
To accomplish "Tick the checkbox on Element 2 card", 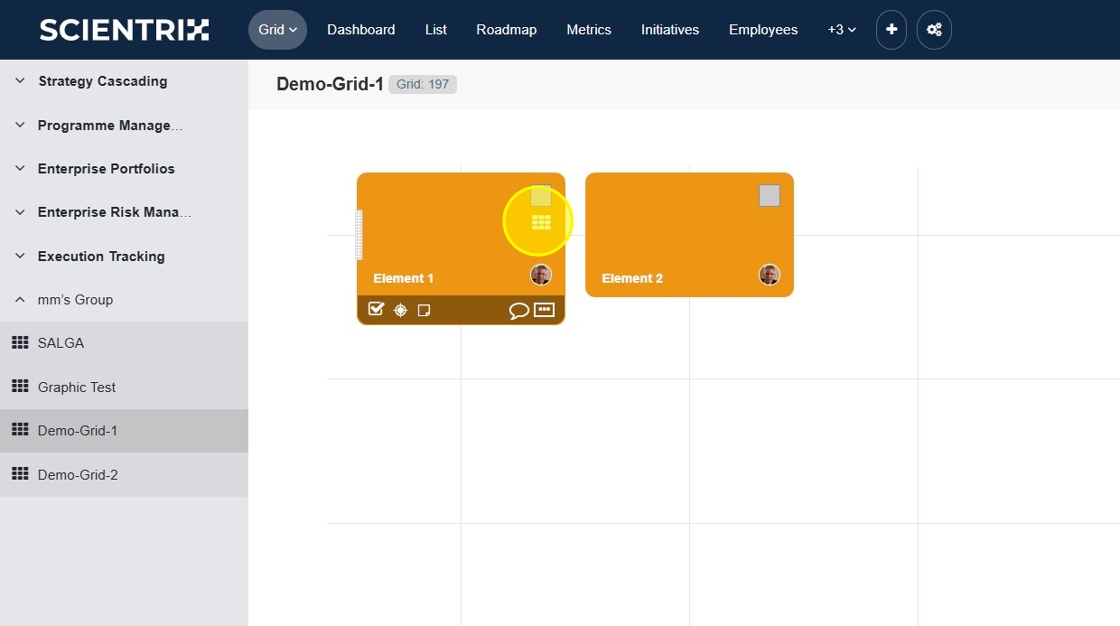I will (x=769, y=196).
